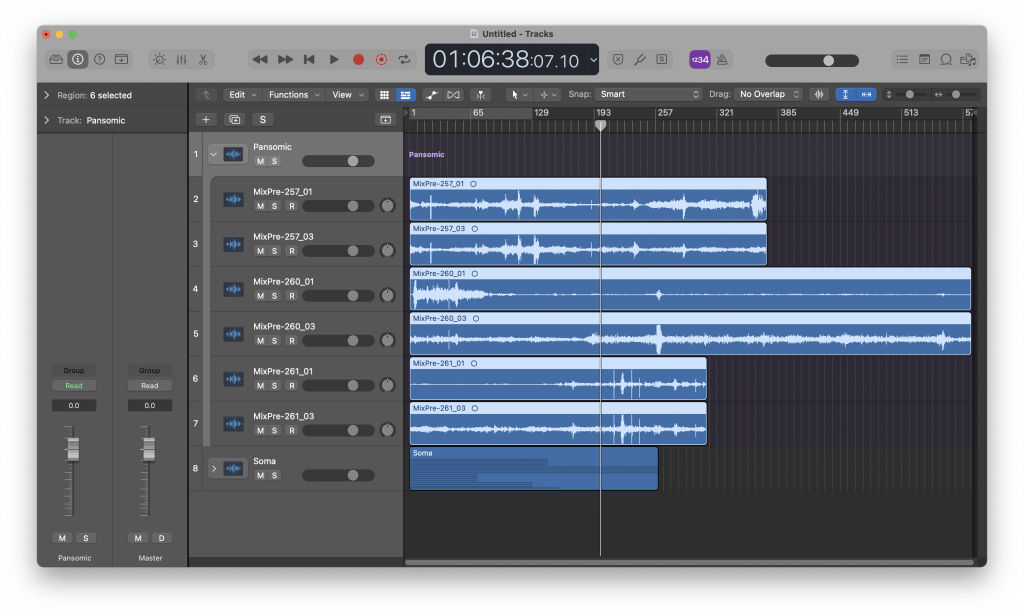Click the Capture Recording dotted-circle button

click(x=381, y=59)
